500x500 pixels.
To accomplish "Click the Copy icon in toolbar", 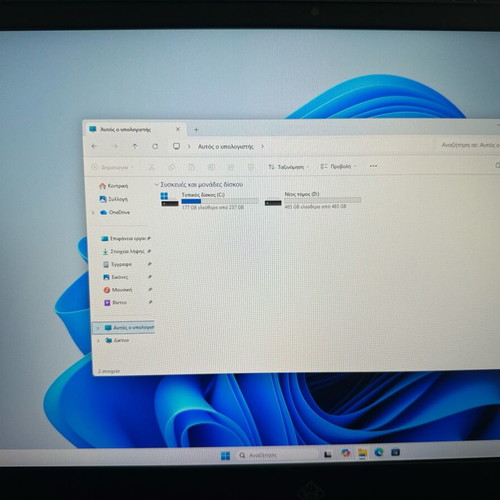I will [172, 167].
